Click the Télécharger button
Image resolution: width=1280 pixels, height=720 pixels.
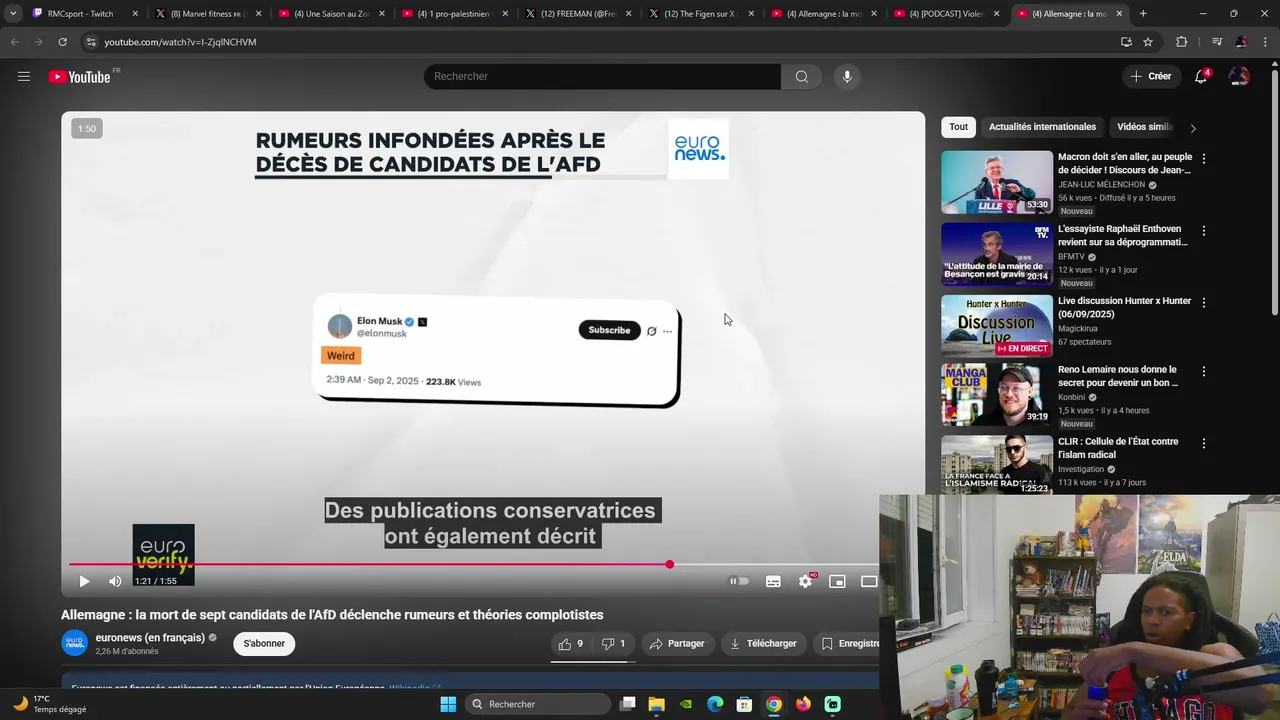763,644
